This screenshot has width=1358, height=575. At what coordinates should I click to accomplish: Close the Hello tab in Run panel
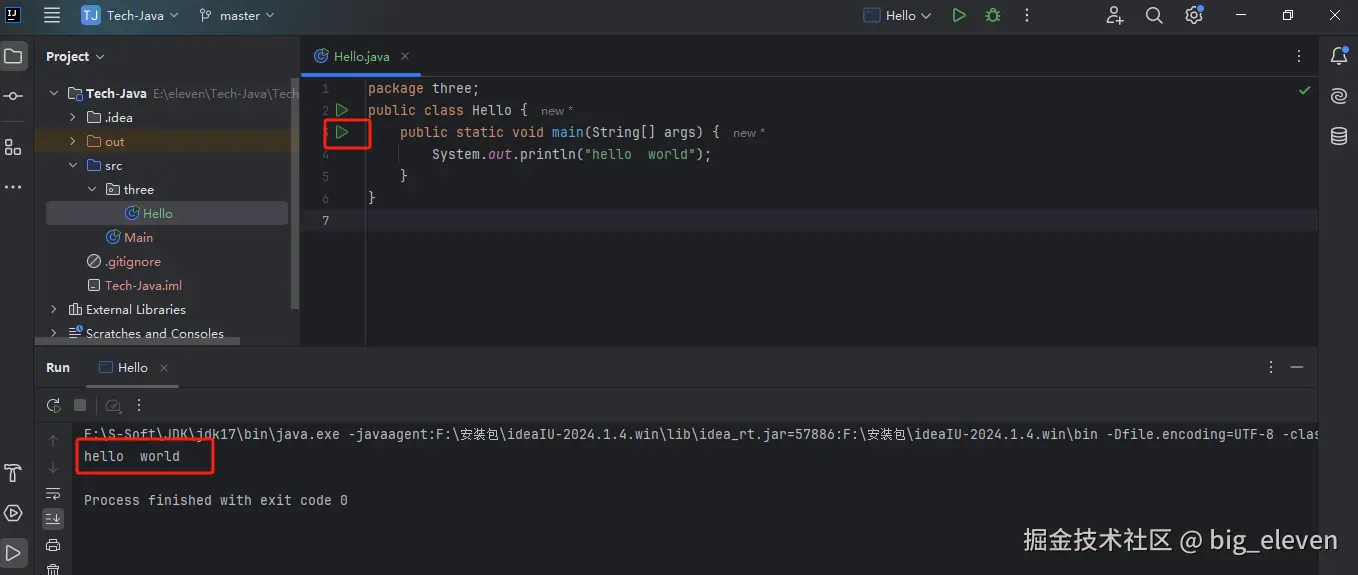(164, 368)
